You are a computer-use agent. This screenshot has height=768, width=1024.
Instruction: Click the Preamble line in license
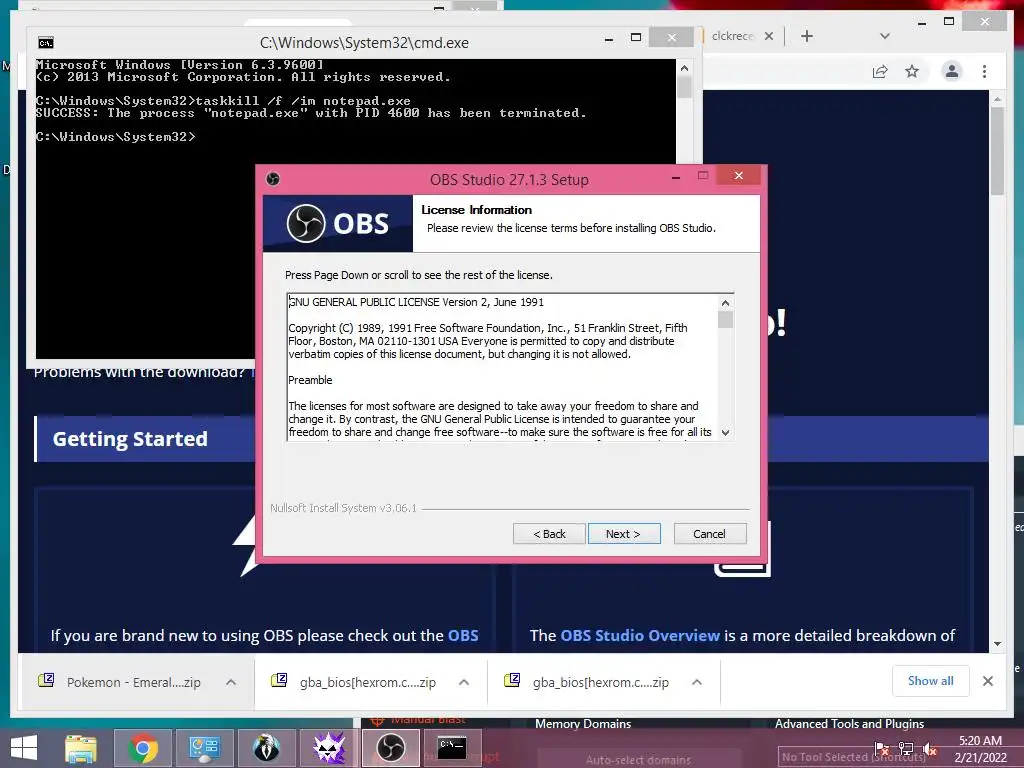[310, 380]
